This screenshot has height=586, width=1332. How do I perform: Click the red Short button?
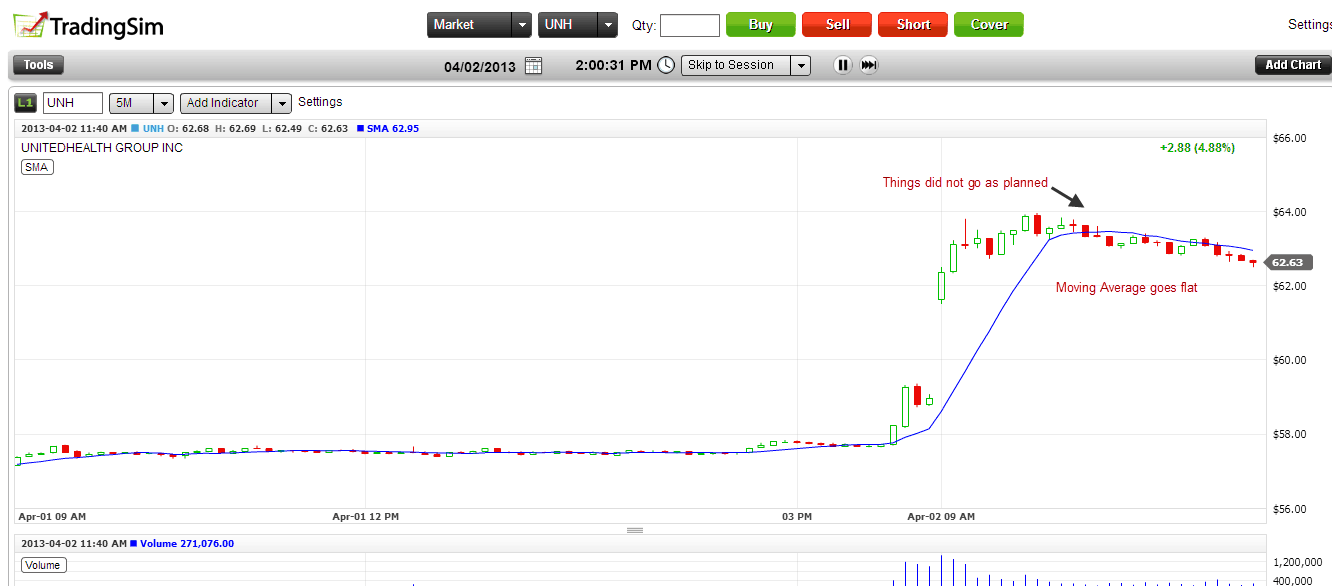(913, 25)
